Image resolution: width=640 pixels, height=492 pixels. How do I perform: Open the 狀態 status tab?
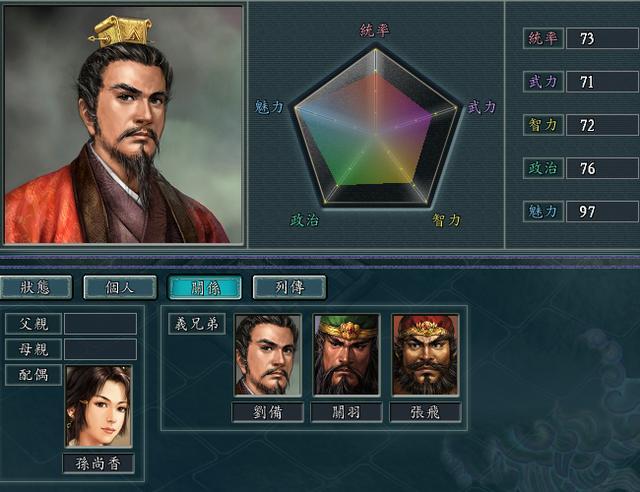coord(36,287)
